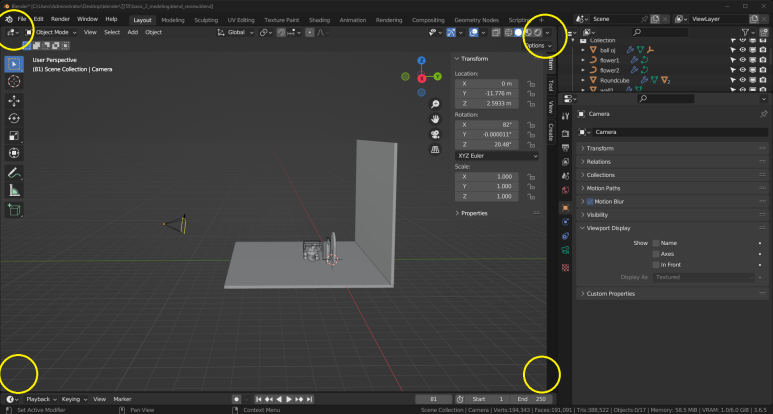773x414 pixels.
Task: Click the Blender logo menu icon
Action: 8,19
